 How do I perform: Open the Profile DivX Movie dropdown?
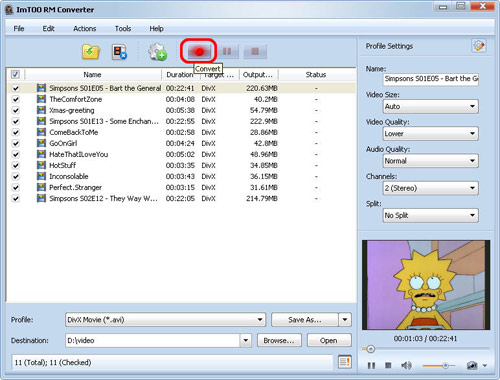(x=165, y=320)
